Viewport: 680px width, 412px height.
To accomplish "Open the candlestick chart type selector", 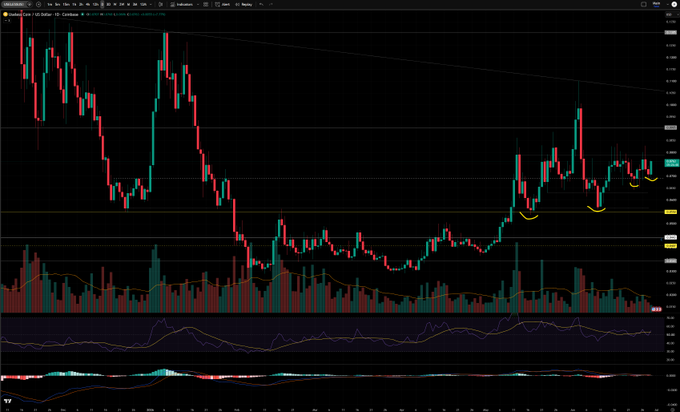I will coord(160,4).
